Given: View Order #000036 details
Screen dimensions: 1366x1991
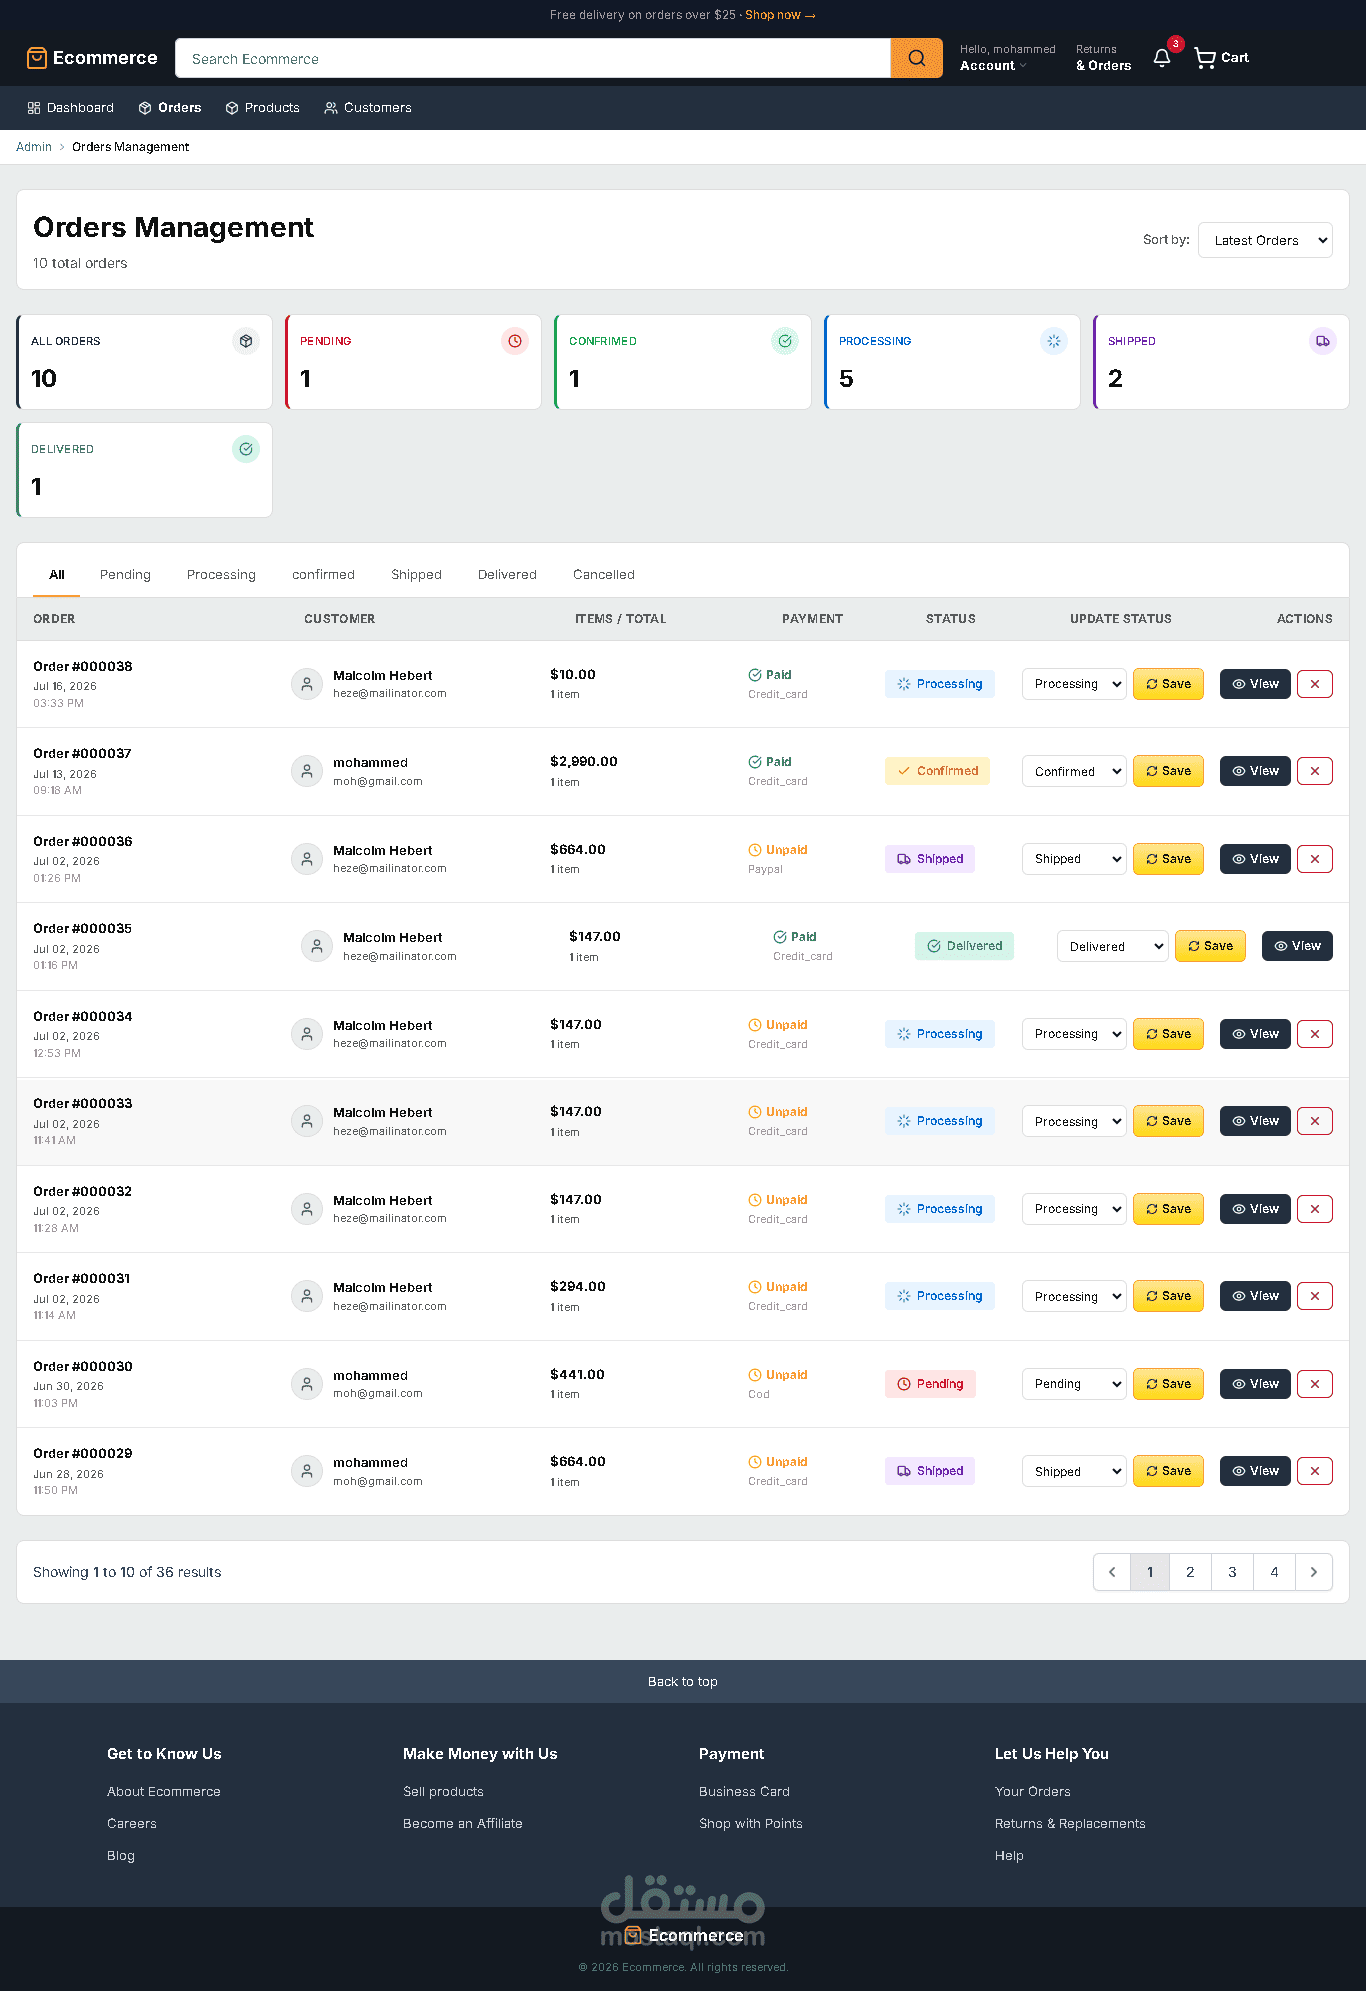Looking at the screenshot, I should (1255, 859).
